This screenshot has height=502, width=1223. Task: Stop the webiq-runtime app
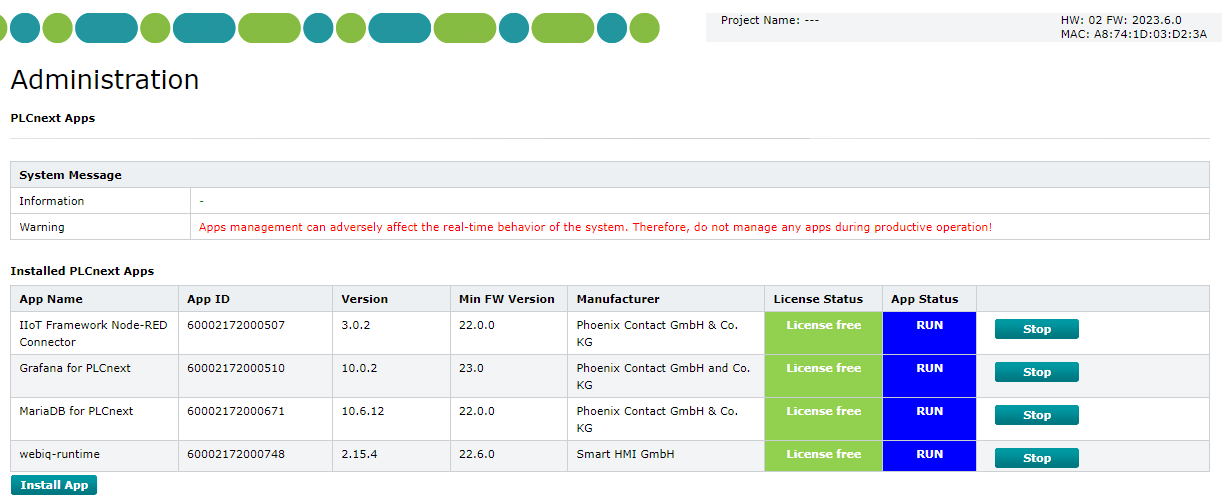pos(1036,458)
